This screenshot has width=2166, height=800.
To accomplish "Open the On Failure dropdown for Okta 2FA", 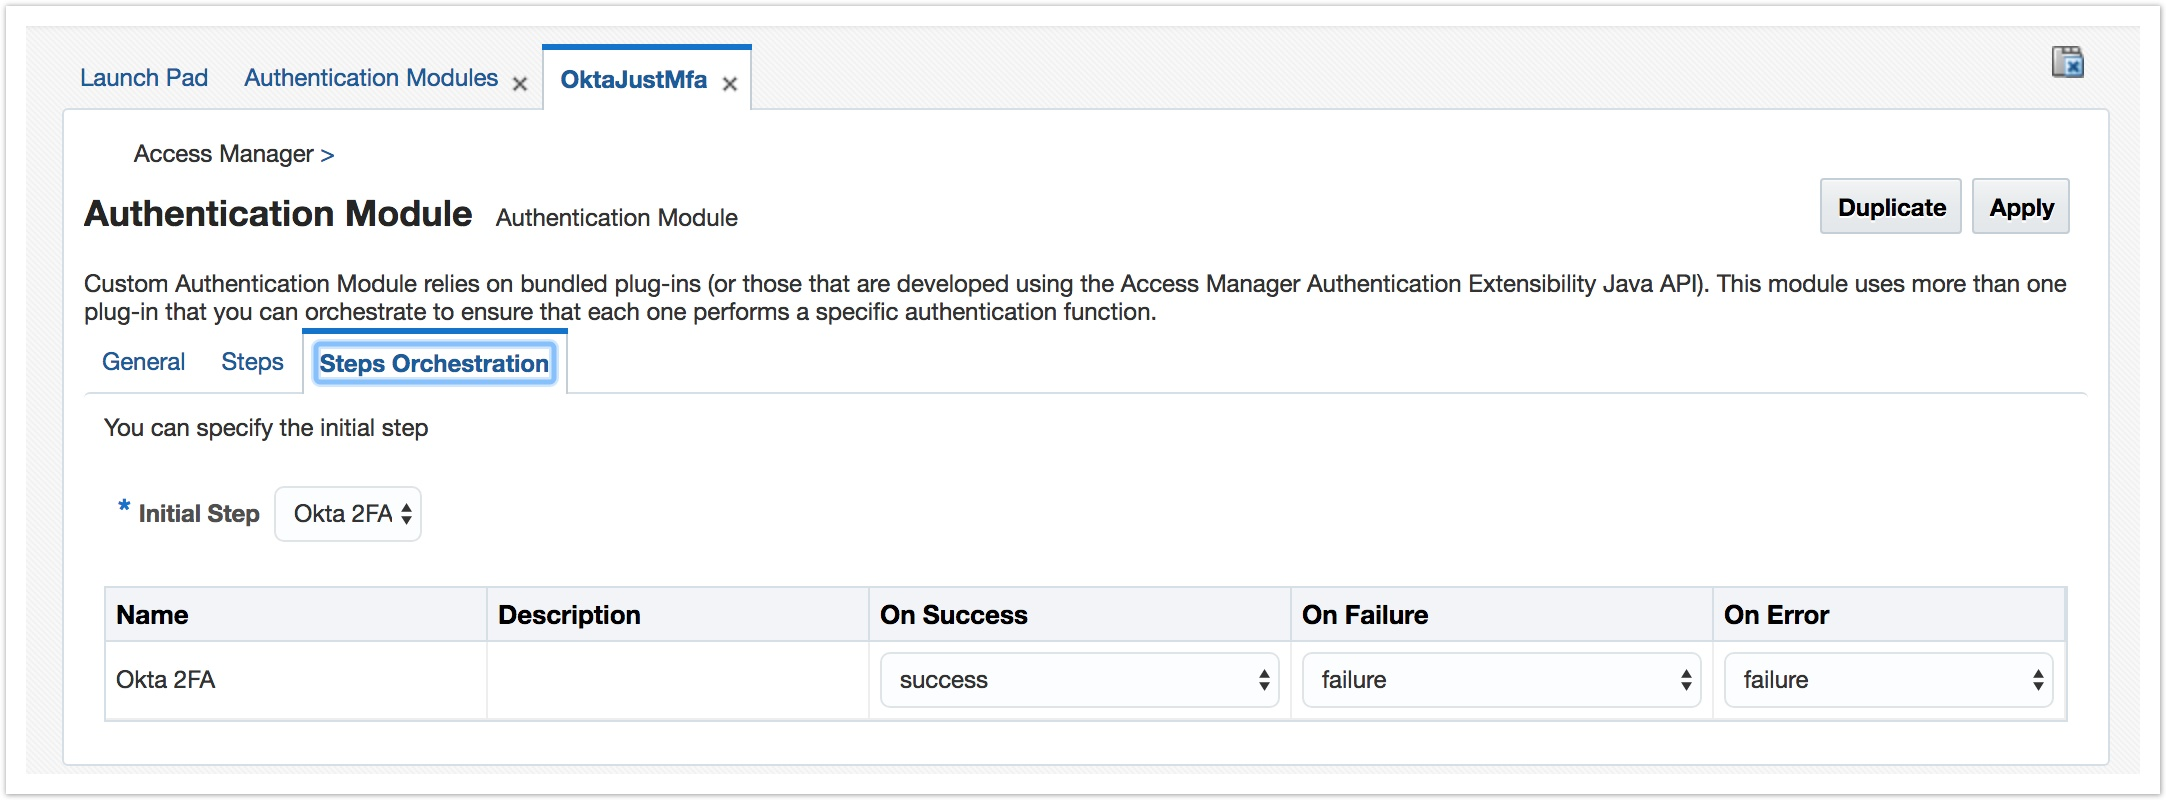I will (1501, 680).
